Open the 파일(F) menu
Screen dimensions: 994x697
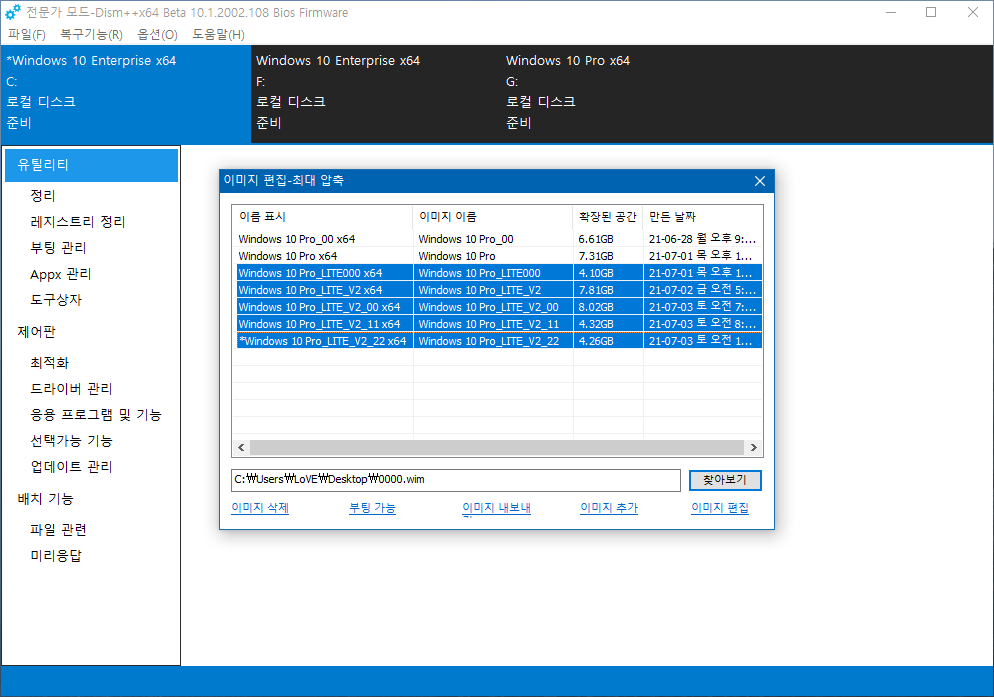(27, 34)
